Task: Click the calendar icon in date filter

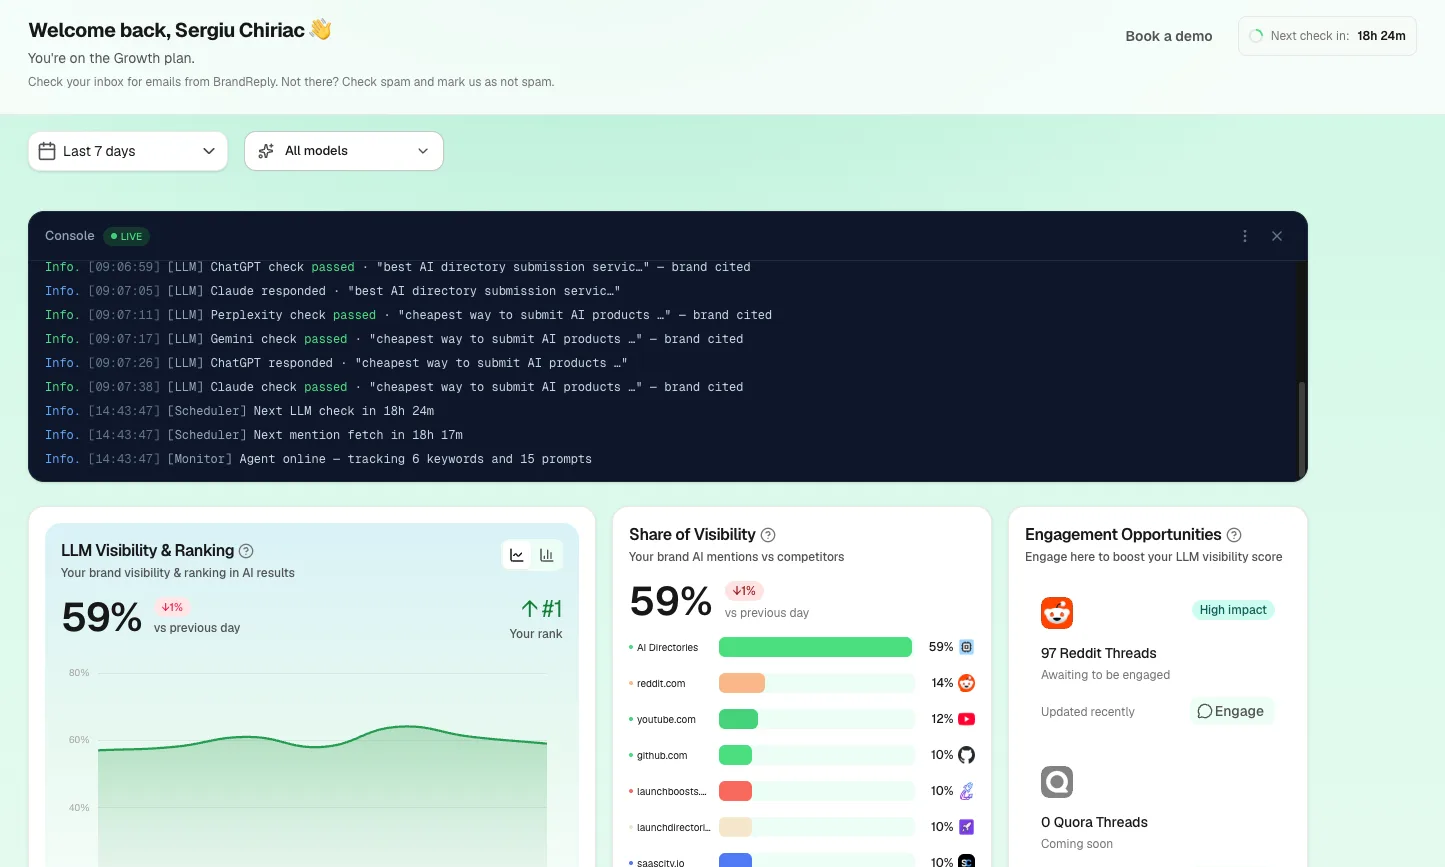Action: point(47,151)
